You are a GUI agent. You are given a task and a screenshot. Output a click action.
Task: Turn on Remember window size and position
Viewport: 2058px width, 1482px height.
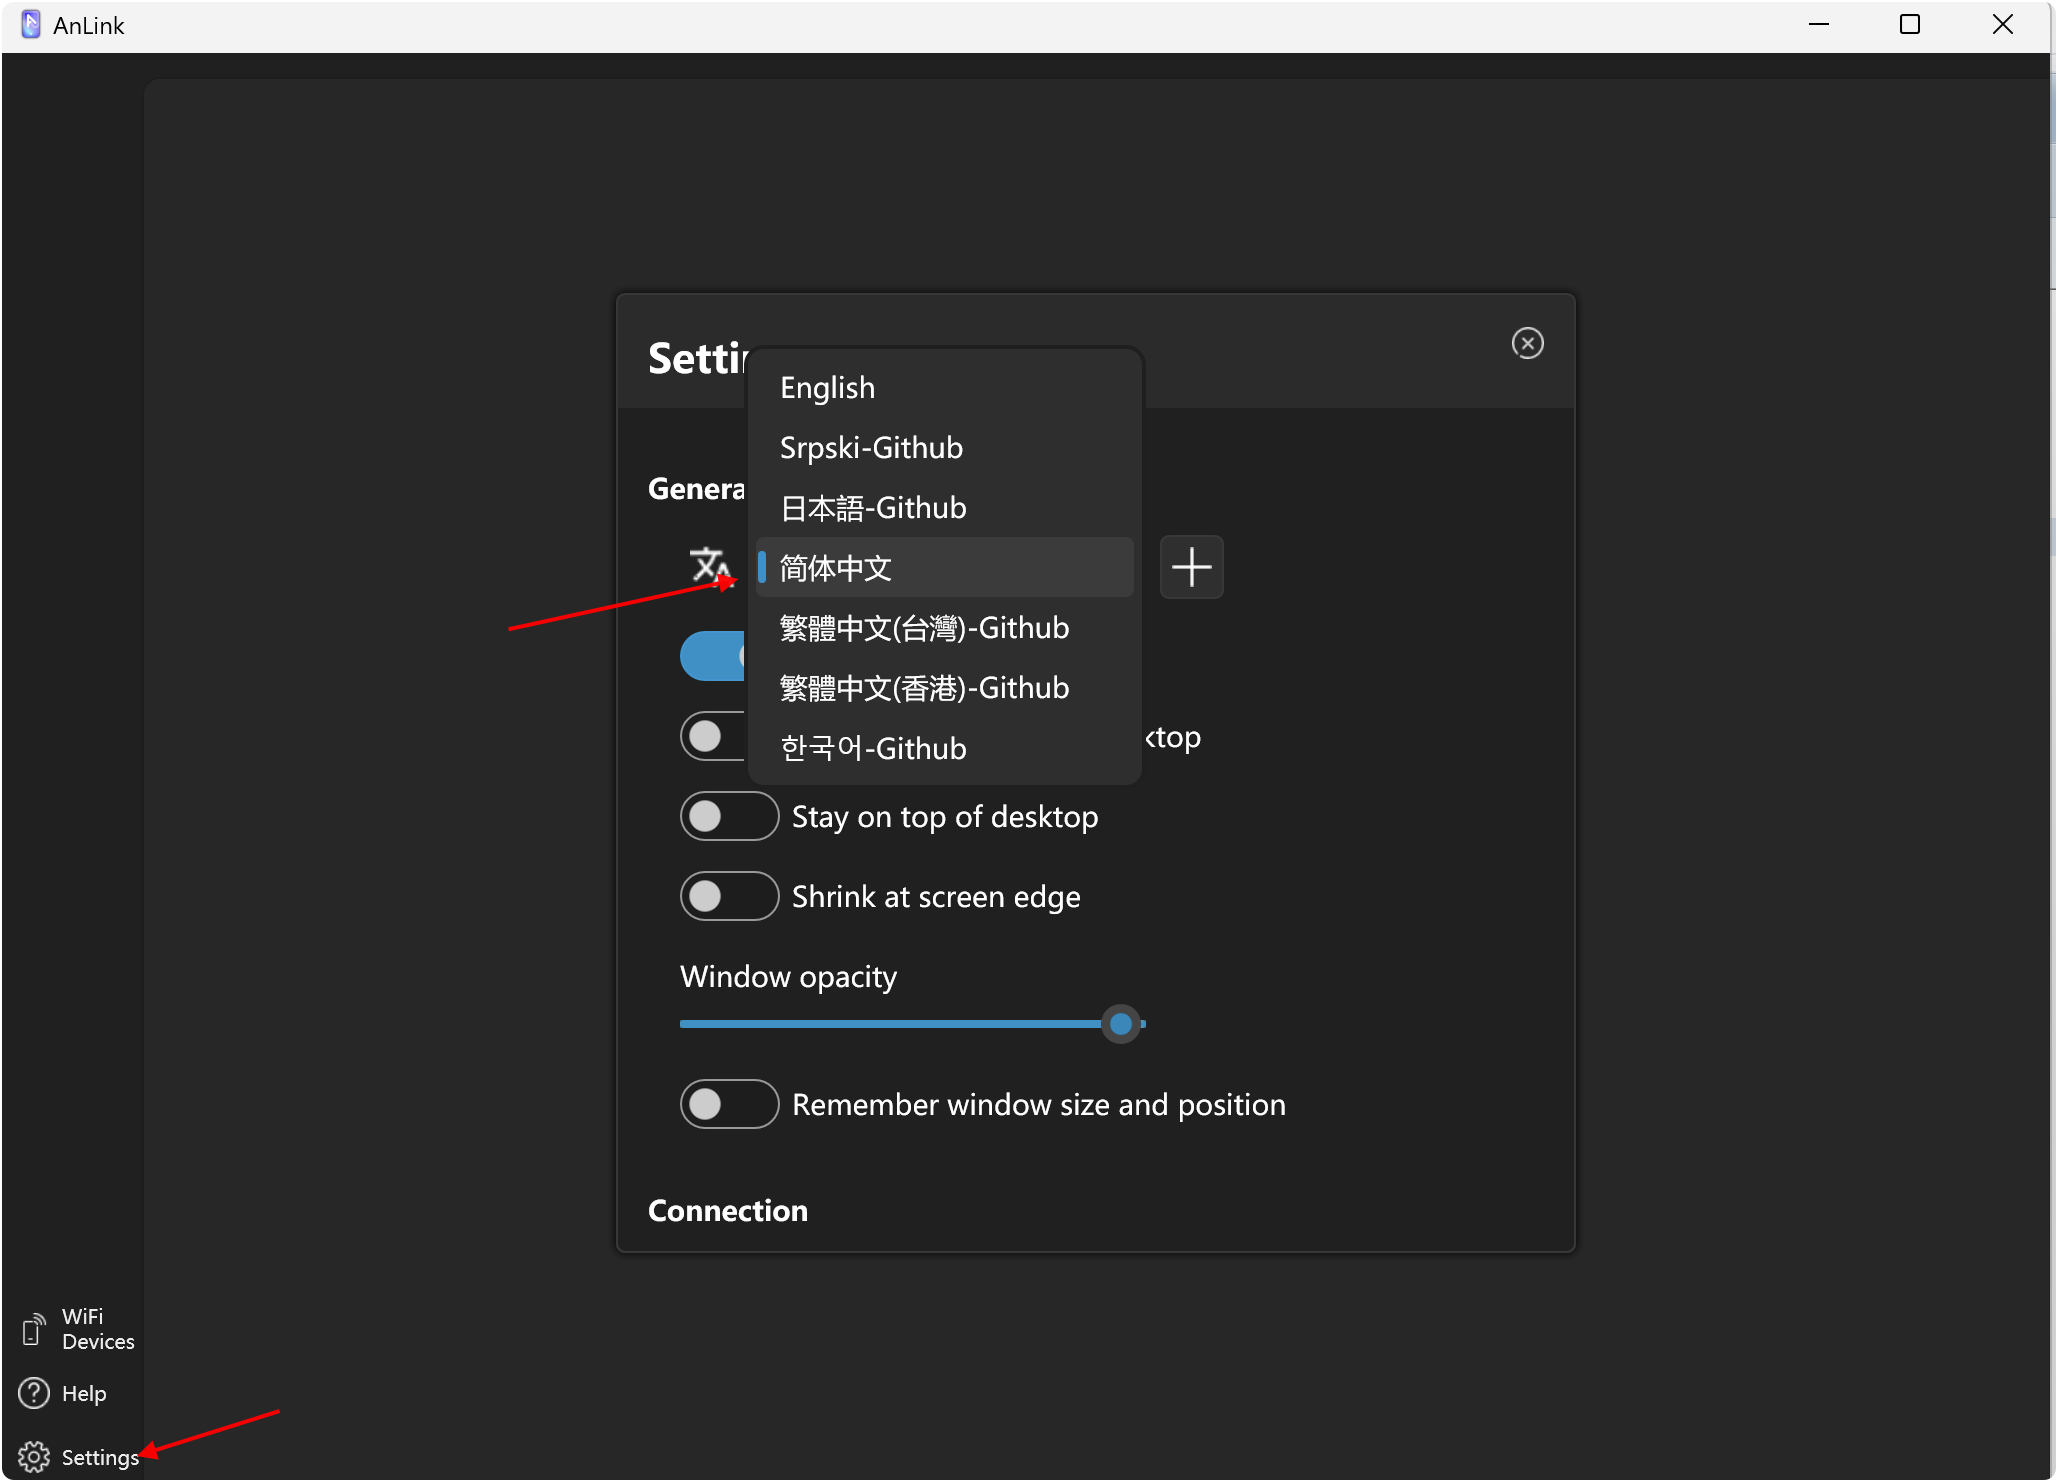pyautogui.click(x=729, y=1104)
